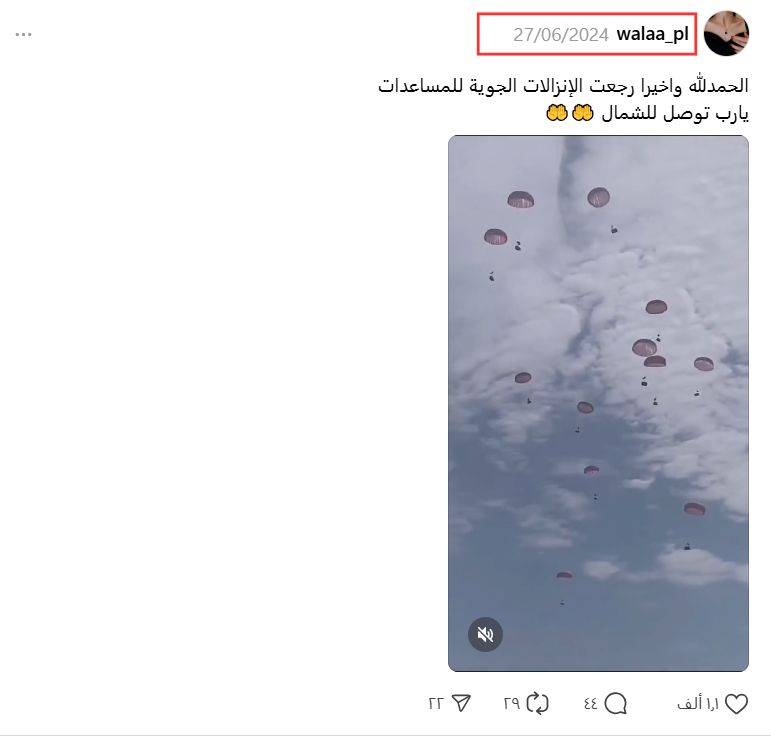This screenshot has height=736, width=771.
Task: Unmute the video using the speaker icon
Action: (x=485, y=634)
